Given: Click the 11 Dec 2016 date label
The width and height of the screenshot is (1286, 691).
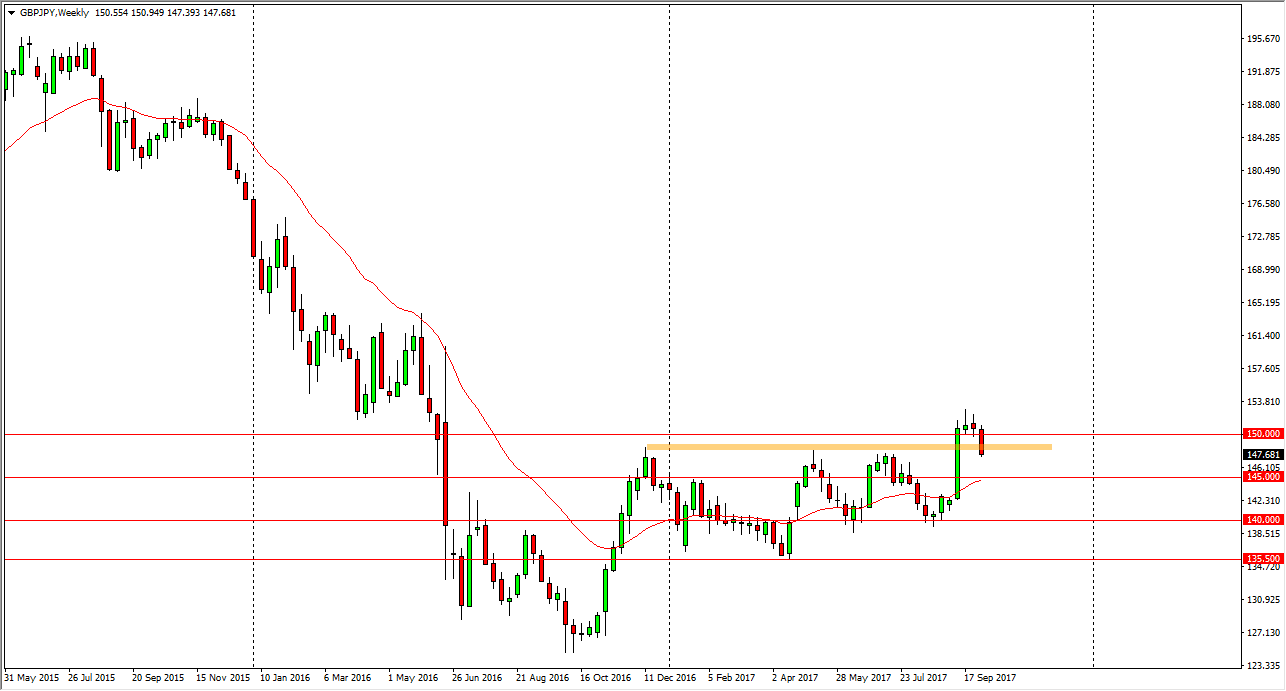Looking at the screenshot, I should 670,677.
